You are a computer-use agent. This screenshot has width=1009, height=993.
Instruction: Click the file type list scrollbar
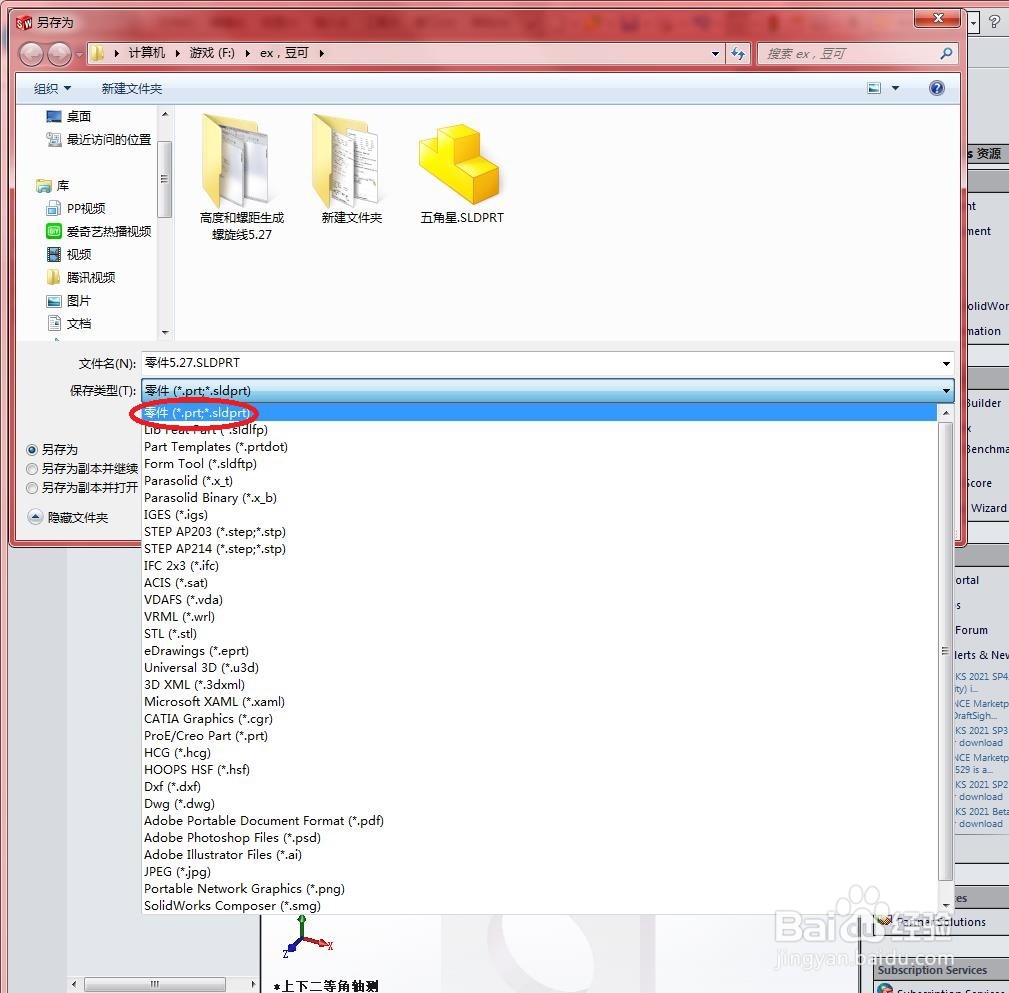(x=945, y=650)
